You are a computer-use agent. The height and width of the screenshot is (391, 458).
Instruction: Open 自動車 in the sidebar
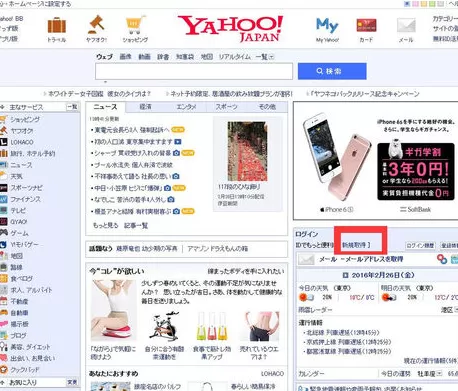(19, 313)
